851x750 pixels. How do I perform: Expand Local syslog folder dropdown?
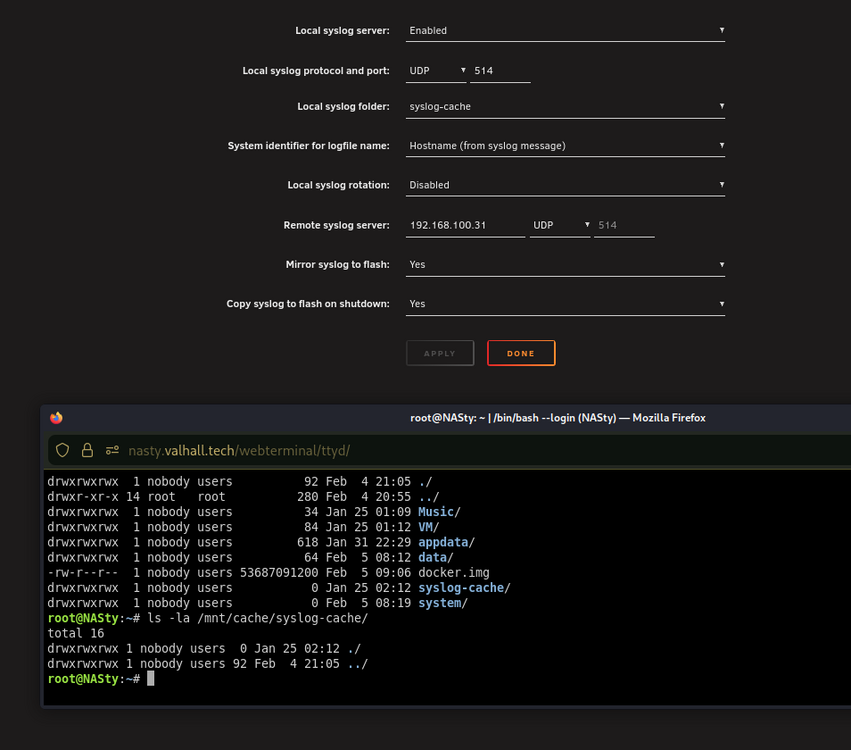point(565,106)
